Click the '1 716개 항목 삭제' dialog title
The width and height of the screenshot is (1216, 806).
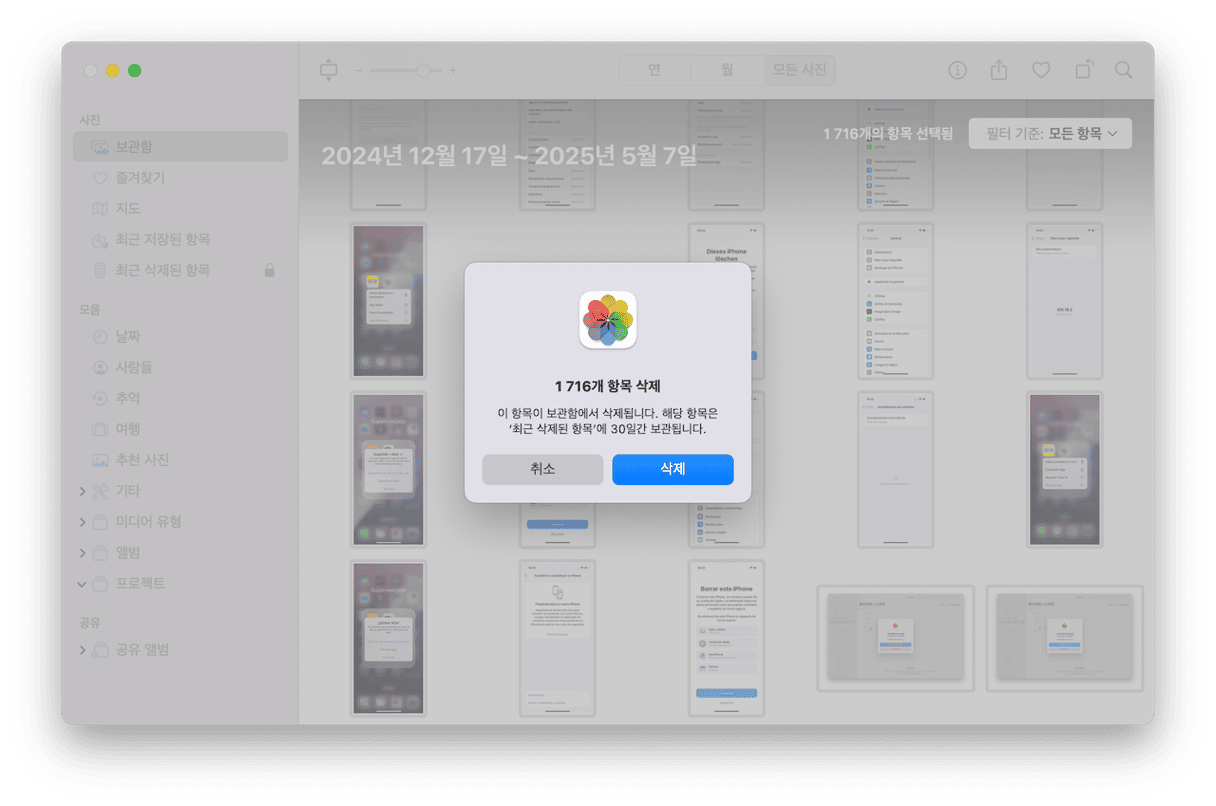point(608,386)
